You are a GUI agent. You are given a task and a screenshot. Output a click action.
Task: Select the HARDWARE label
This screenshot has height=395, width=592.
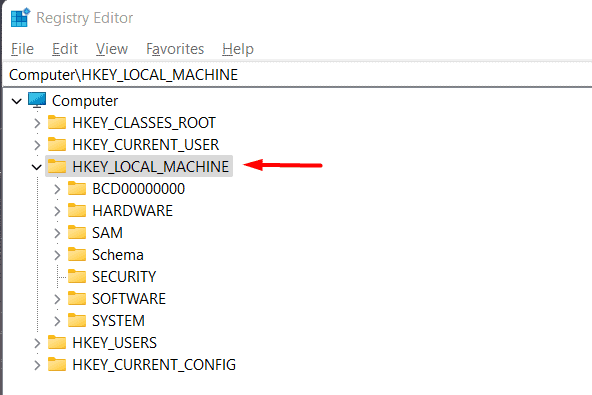pos(133,211)
